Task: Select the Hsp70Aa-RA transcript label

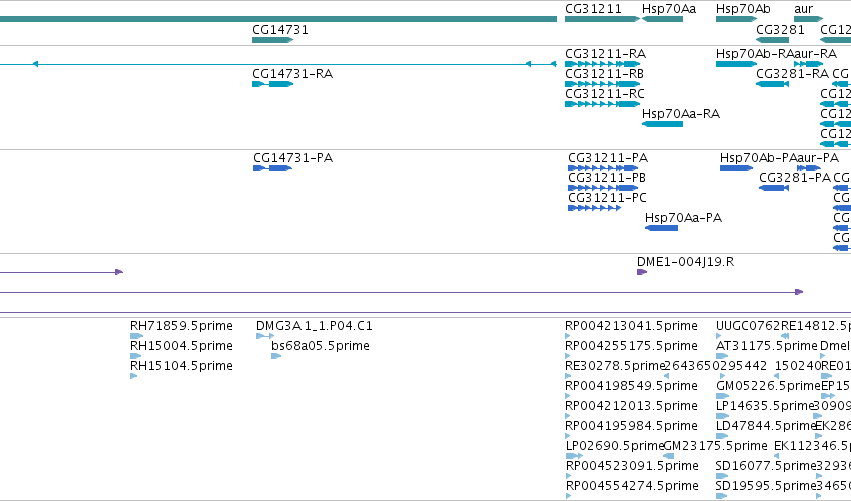Action: (x=681, y=114)
